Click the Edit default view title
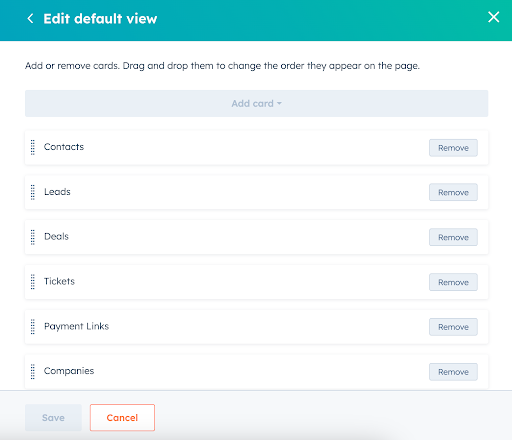 pos(100,19)
